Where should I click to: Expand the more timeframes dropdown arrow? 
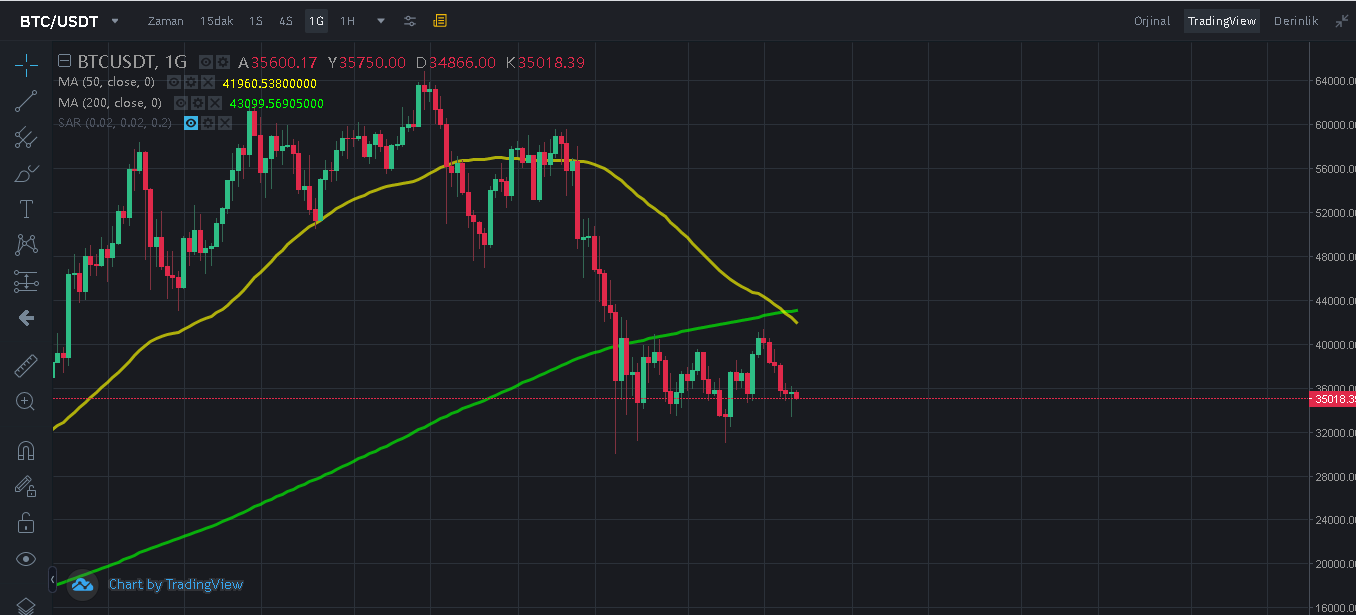click(x=381, y=21)
